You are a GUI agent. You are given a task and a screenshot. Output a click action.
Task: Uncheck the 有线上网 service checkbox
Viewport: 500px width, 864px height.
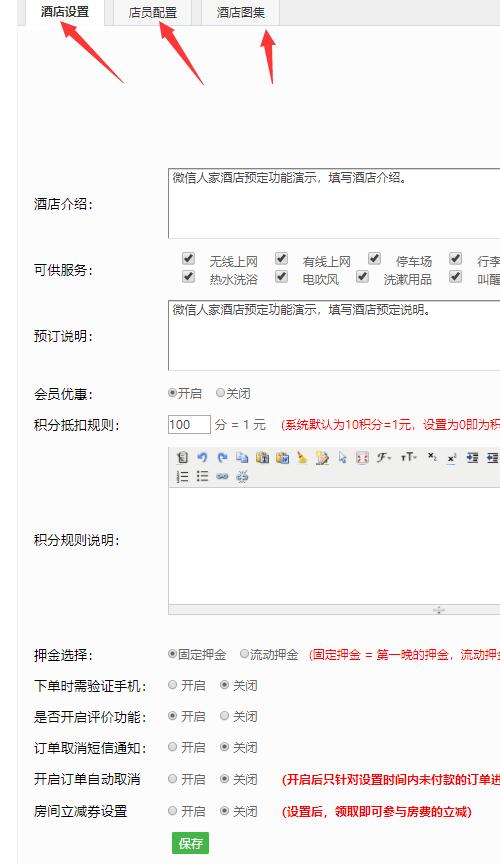pos(282,258)
